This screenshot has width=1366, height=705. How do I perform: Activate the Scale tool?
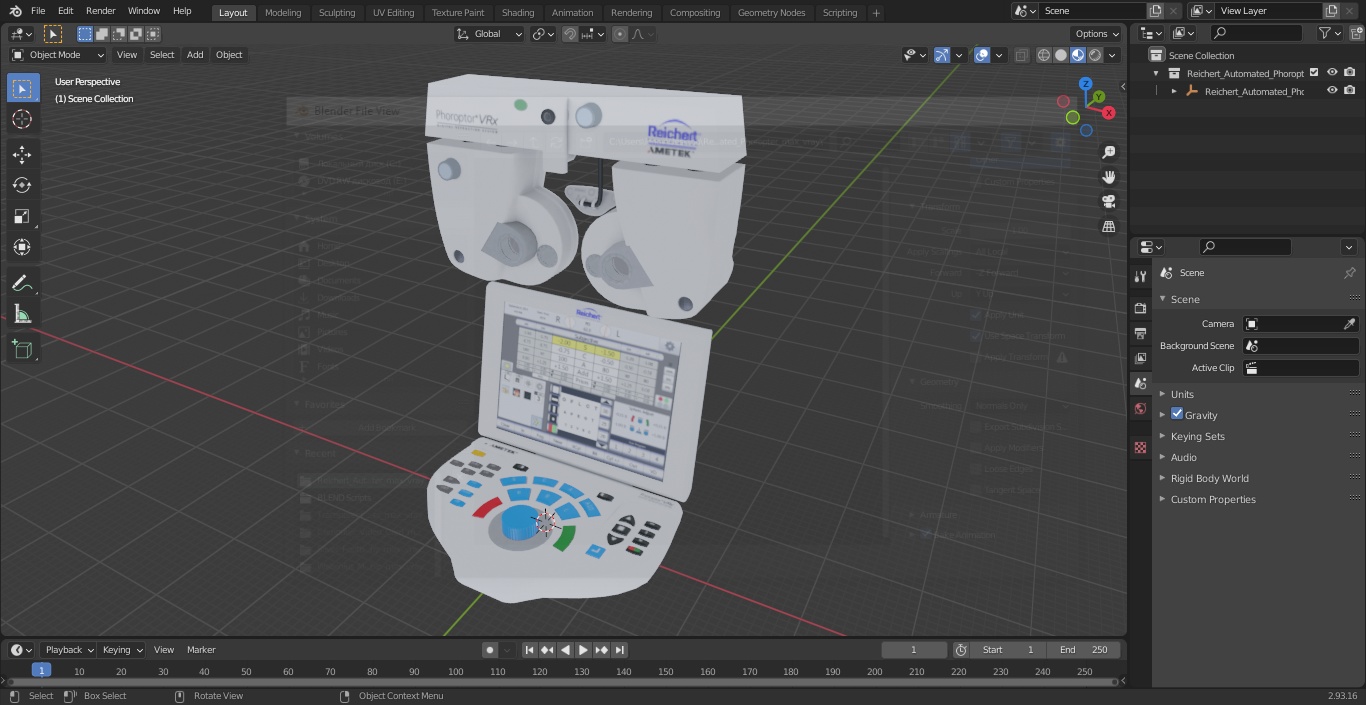(x=22, y=217)
